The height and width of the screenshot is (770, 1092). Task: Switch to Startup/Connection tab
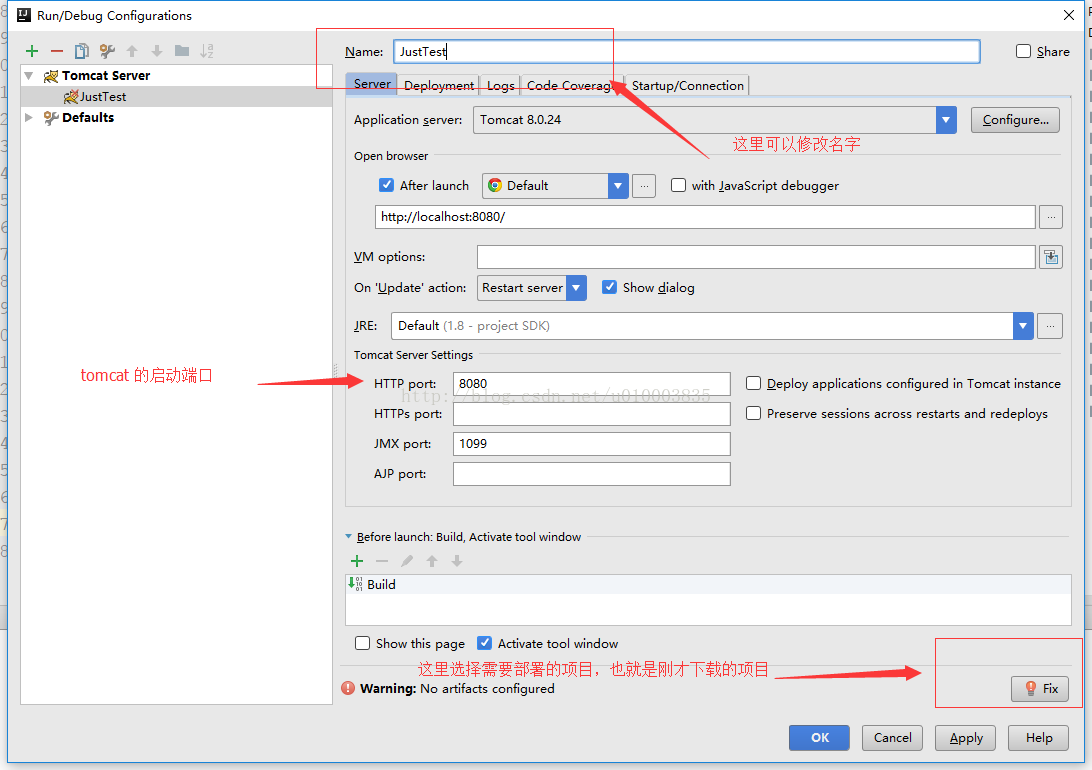(x=687, y=86)
